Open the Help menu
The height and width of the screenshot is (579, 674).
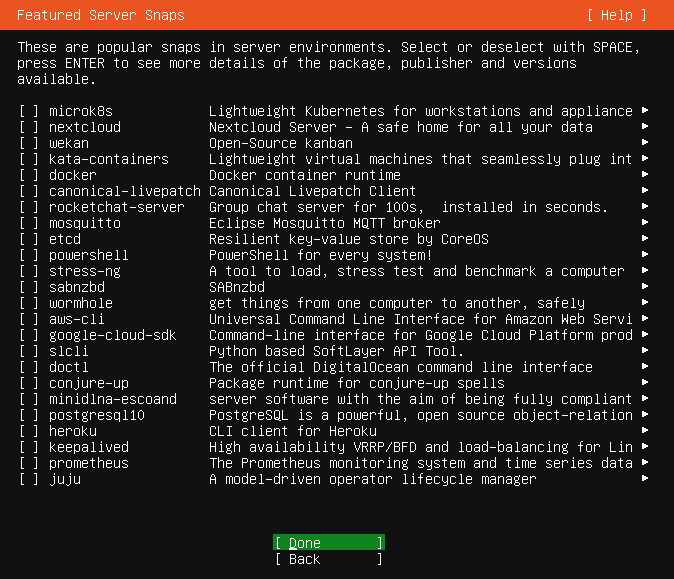click(617, 15)
